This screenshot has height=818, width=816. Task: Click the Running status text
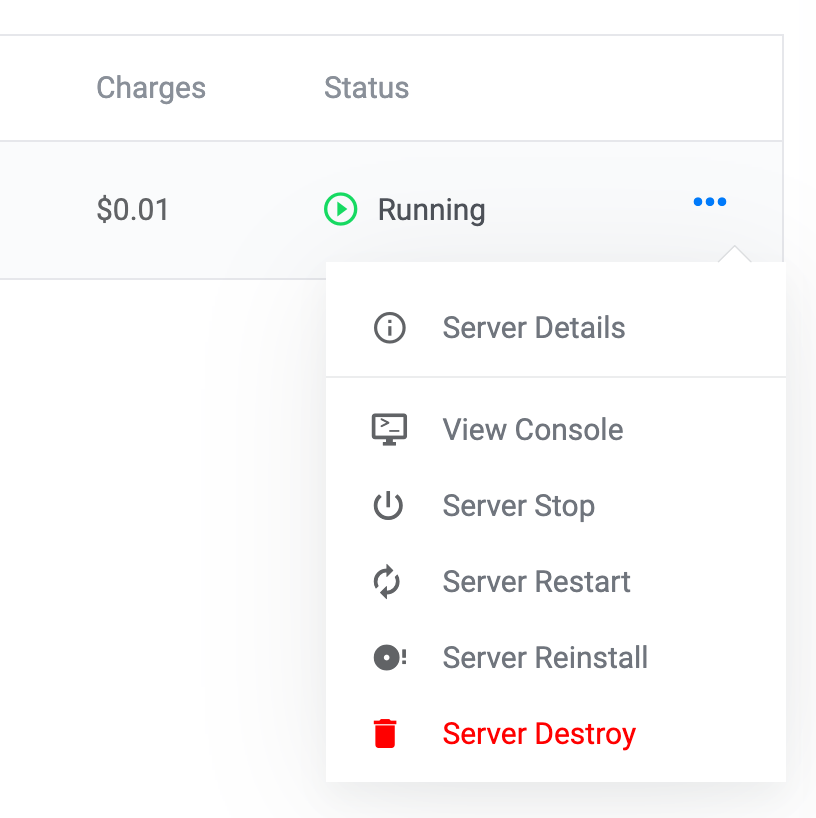click(431, 210)
